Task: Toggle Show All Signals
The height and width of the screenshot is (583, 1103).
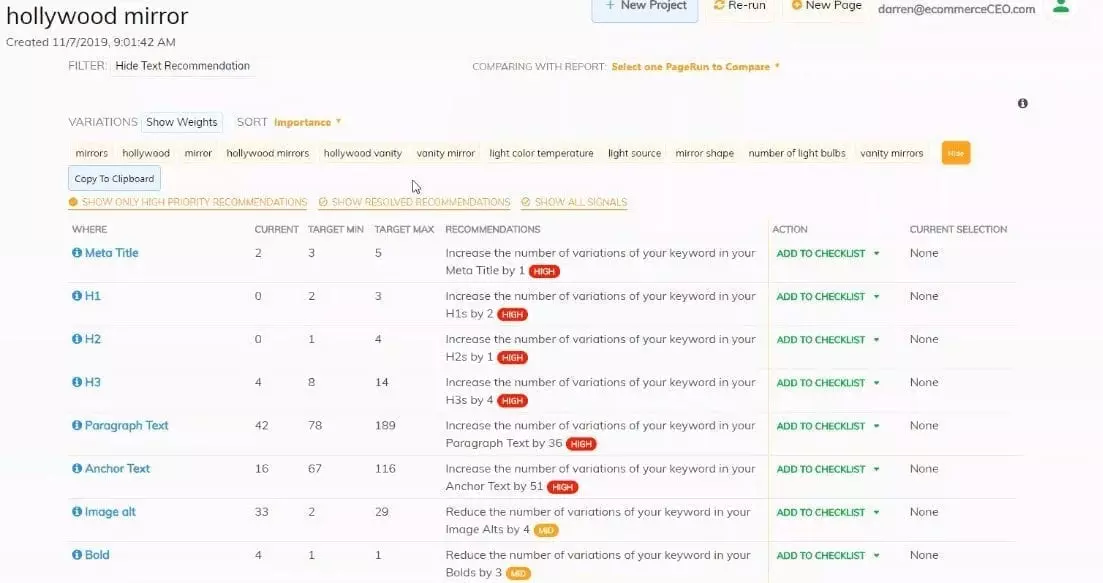Action: point(574,202)
